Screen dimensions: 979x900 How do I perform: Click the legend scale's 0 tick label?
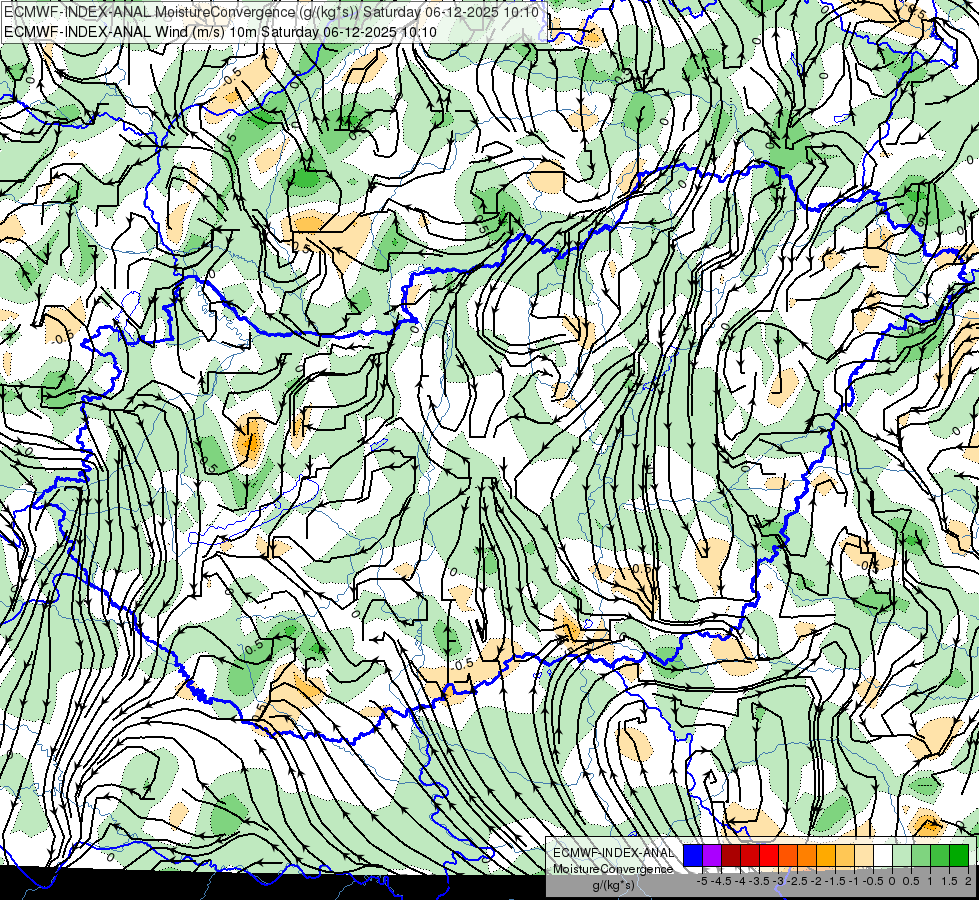click(x=892, y=881)
